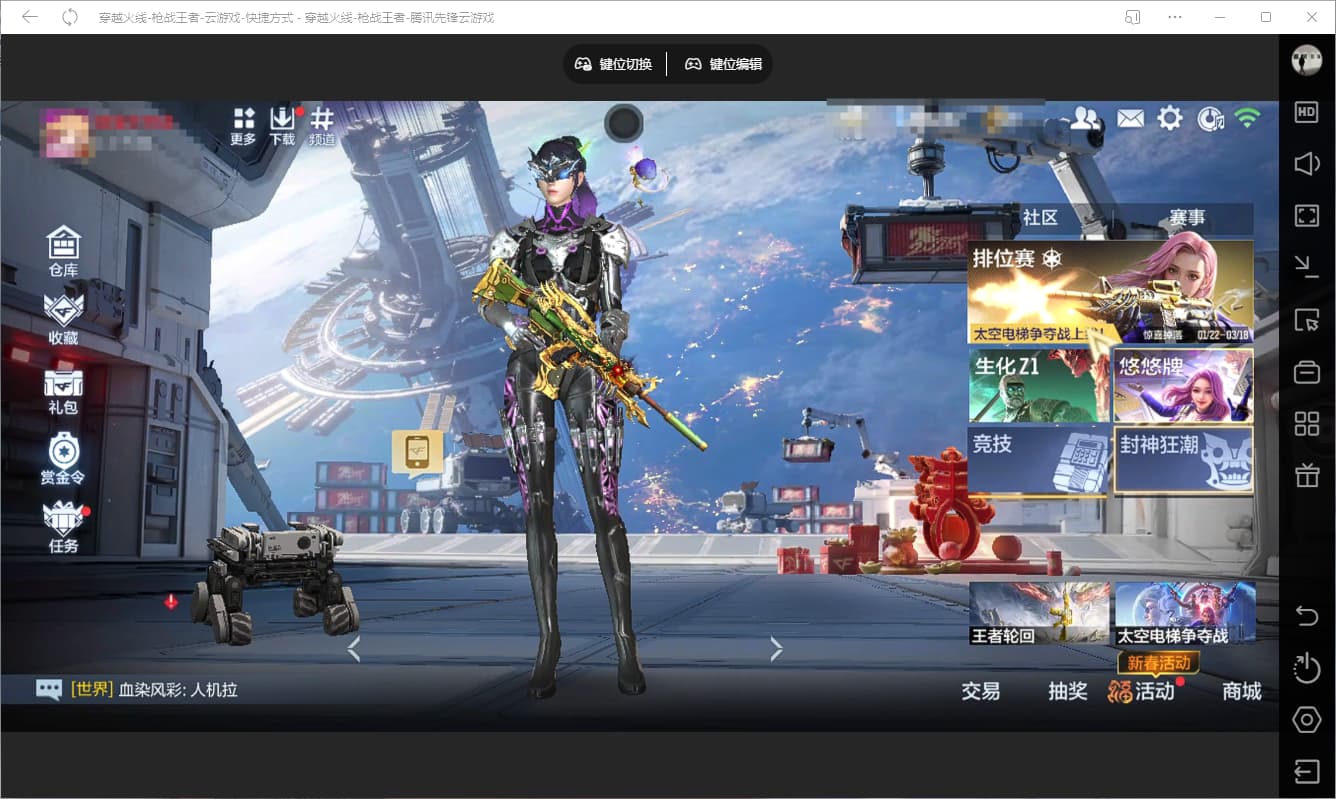Click the HD quality icon in sidebar
This screenshot has width=1336, height=799.
click(x=1307, y=112)
